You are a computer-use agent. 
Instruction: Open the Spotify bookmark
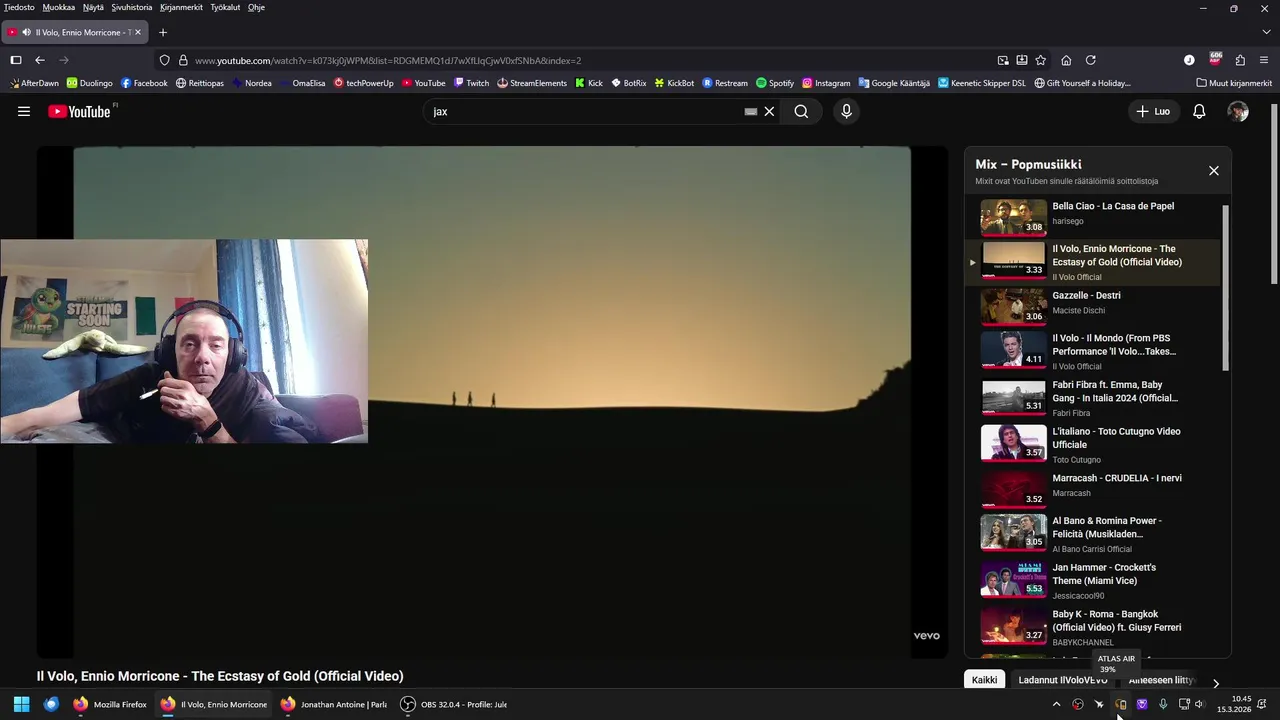tap(775, 83)
